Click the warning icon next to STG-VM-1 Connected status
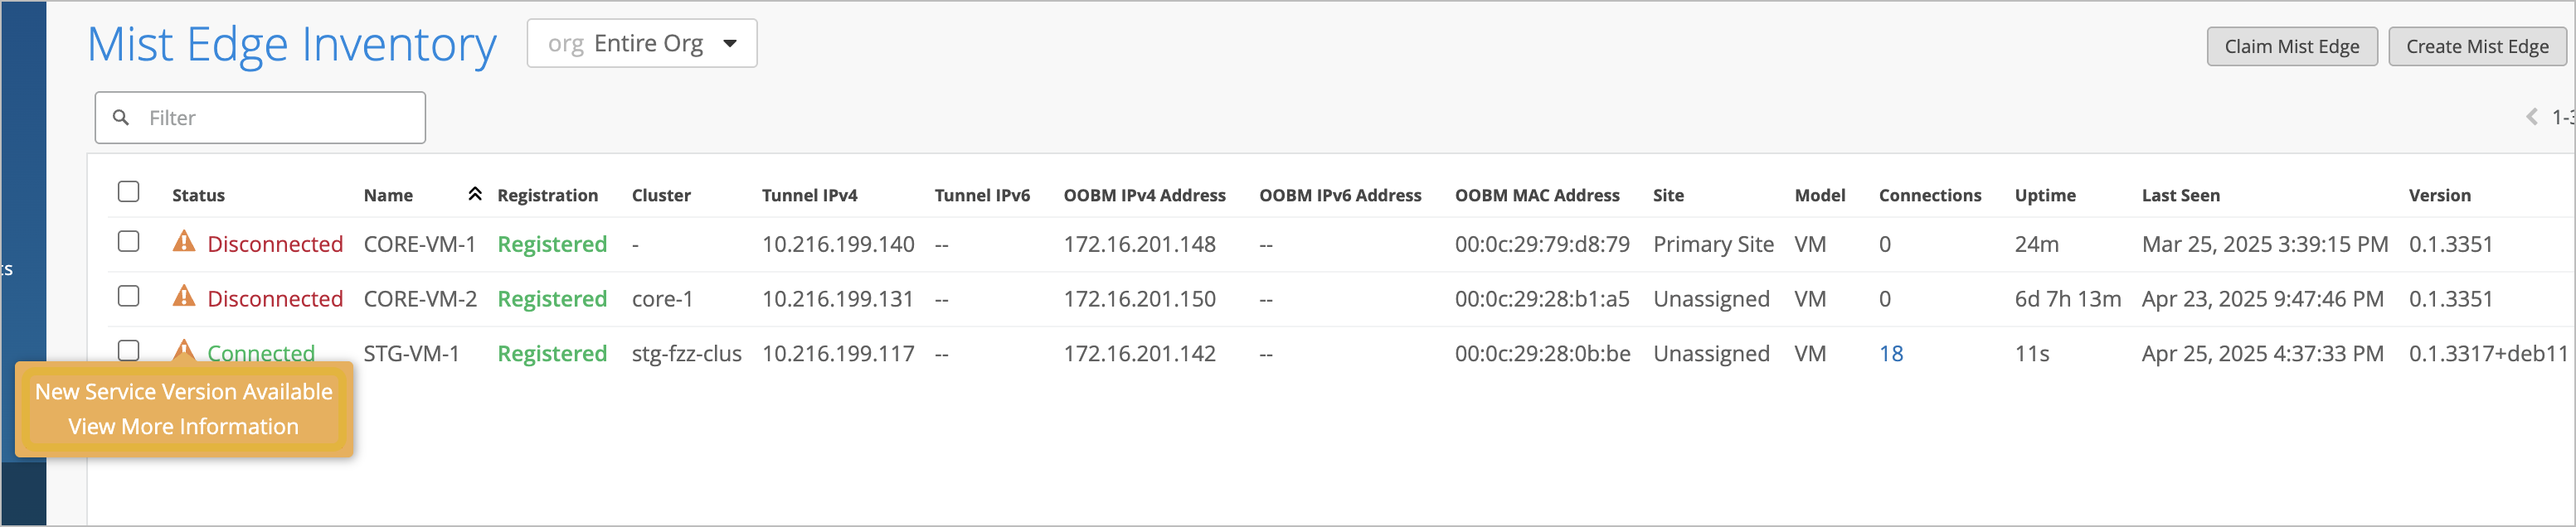Image resolution: width=2576 pixels, height=527 pixels. [x=185, y=352]
